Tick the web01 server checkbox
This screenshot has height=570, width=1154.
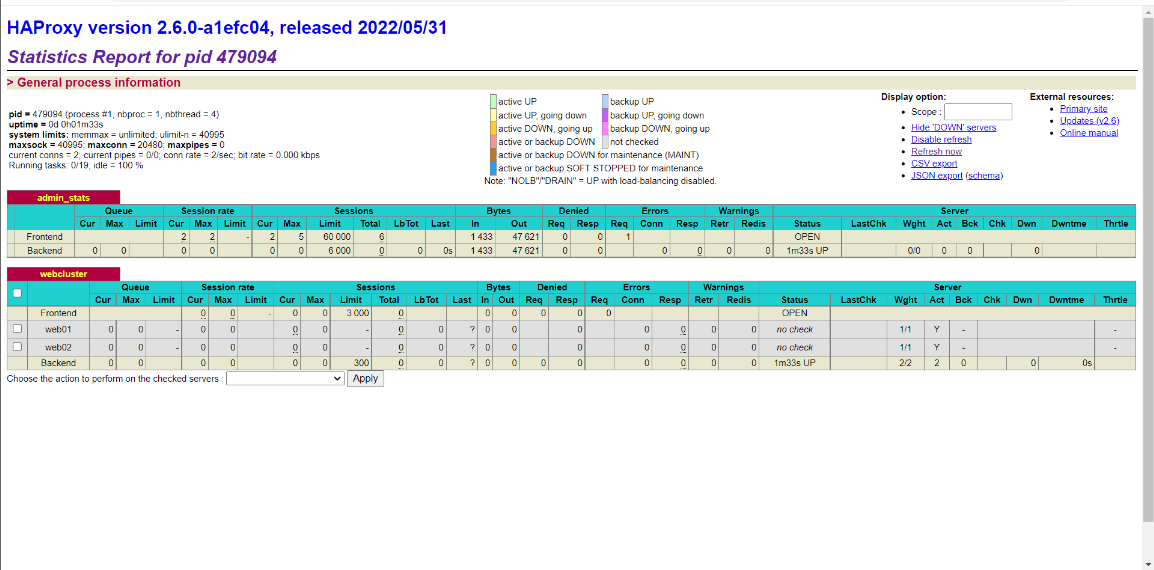[x=18, y=328]
